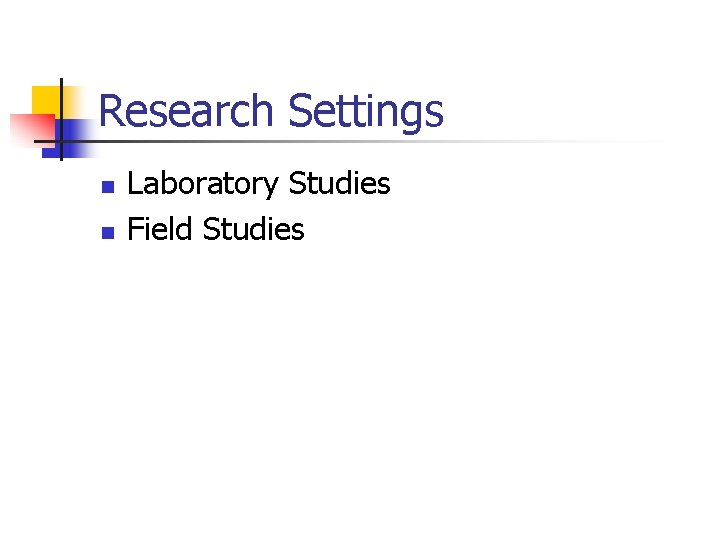
Task: Click the capital R in the title
Action: click(110, 110)
